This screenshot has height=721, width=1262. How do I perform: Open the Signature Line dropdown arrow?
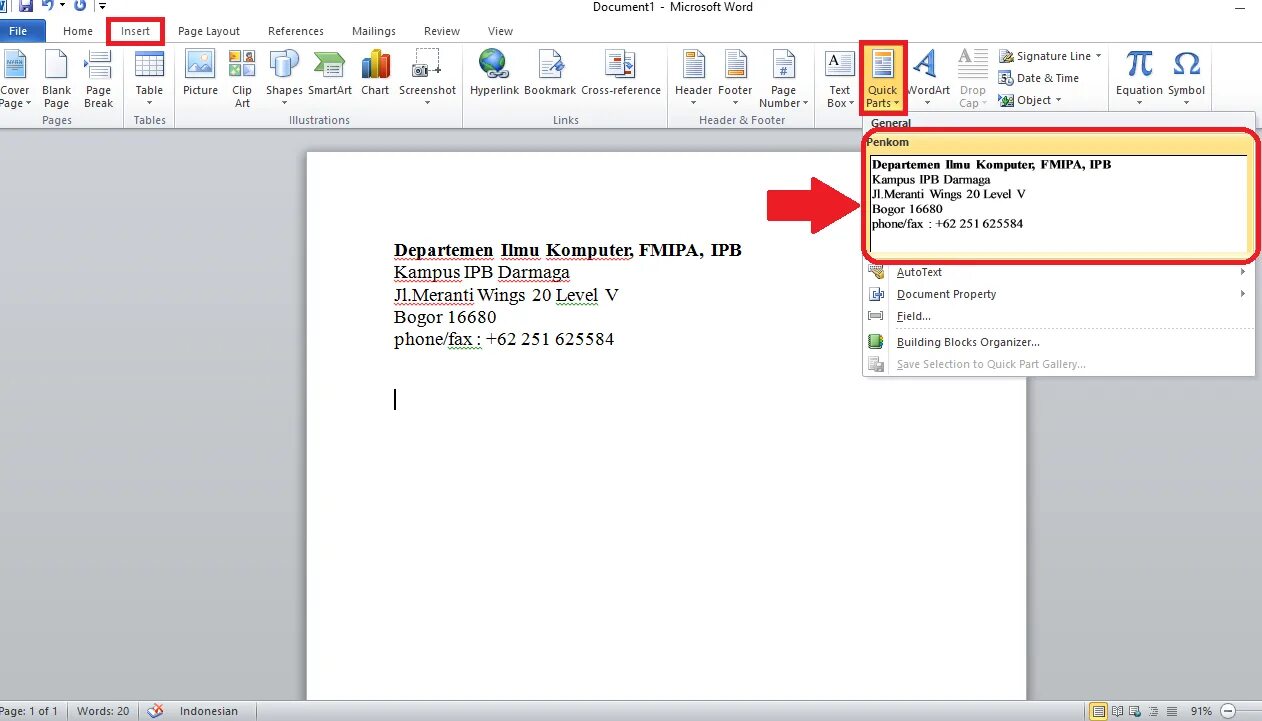coord(1098,56)
